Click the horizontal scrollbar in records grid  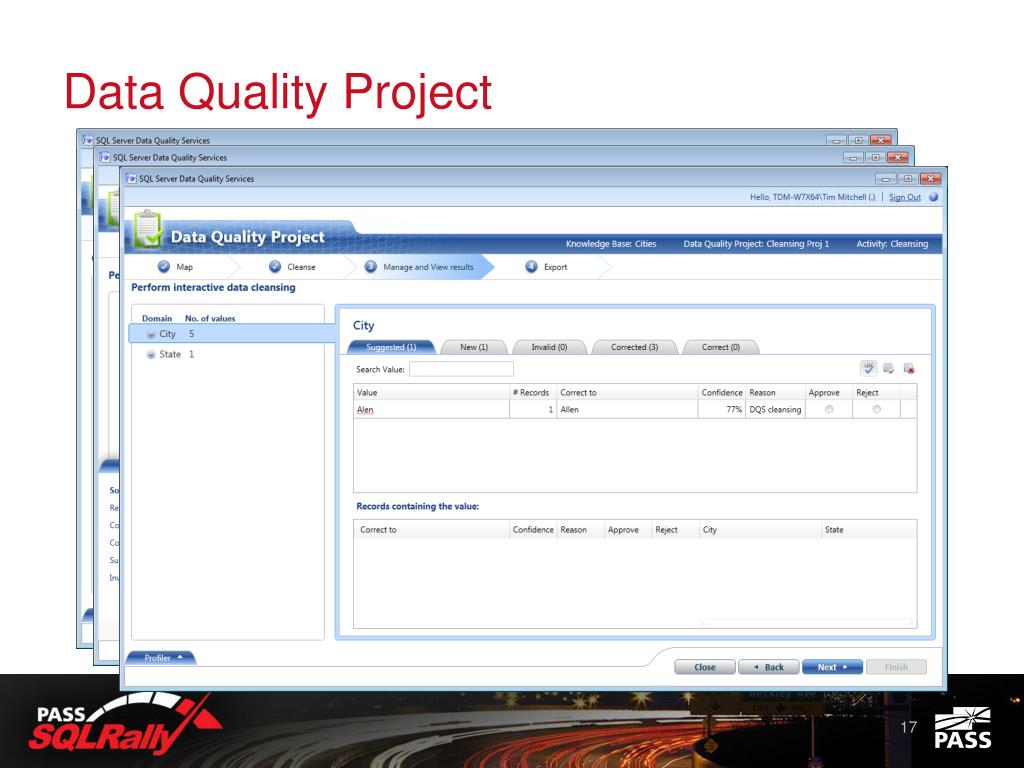807,624
